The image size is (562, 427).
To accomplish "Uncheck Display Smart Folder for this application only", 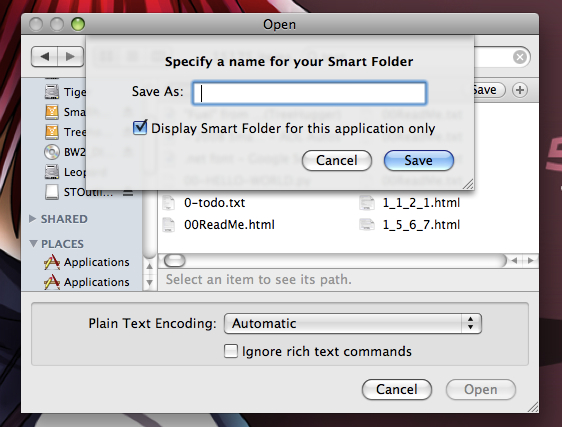I will point(140,127).
